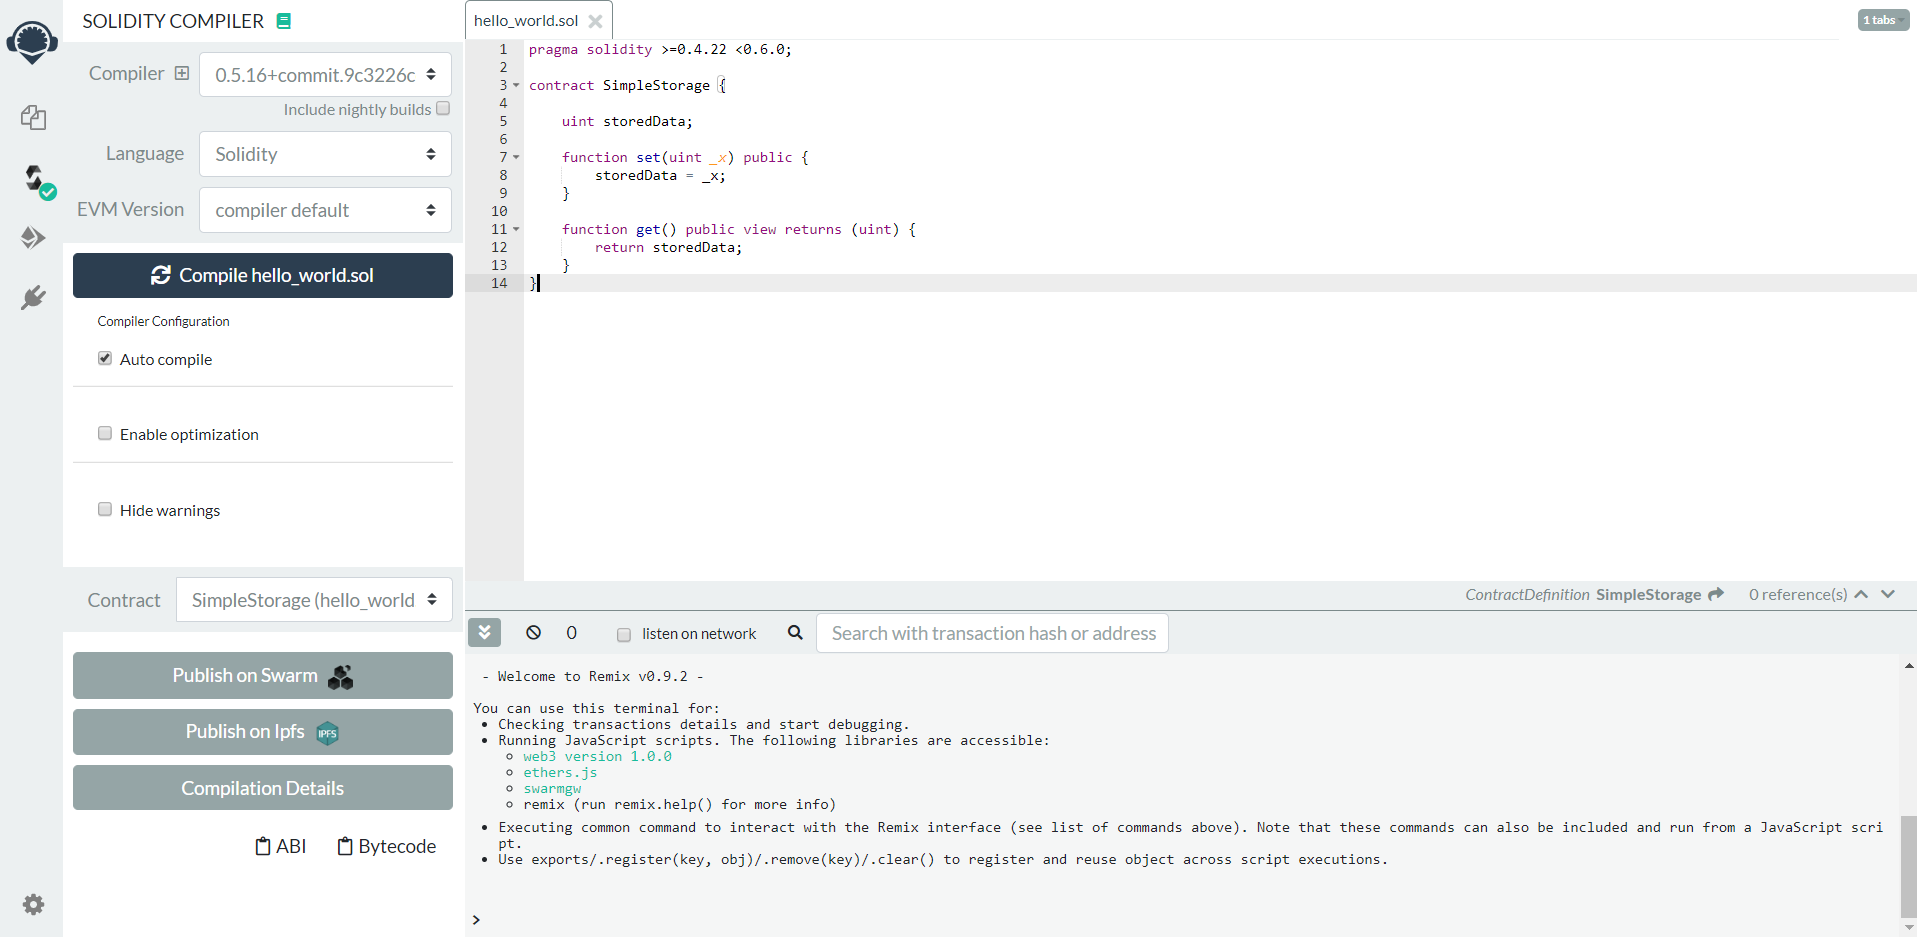Click the pending transactions counter 0
This screenshot has width=1917, height=937.
[x=571, y=632]
